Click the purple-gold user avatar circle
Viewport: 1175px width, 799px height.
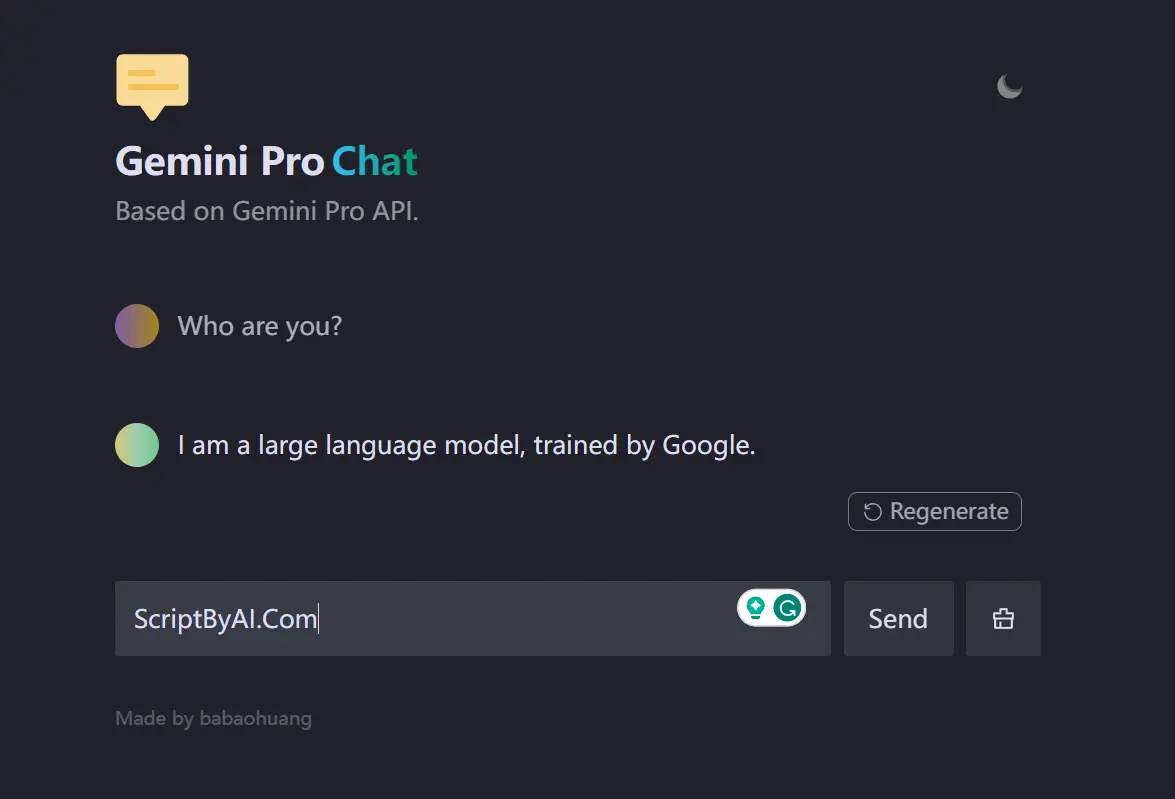[137, 326]
